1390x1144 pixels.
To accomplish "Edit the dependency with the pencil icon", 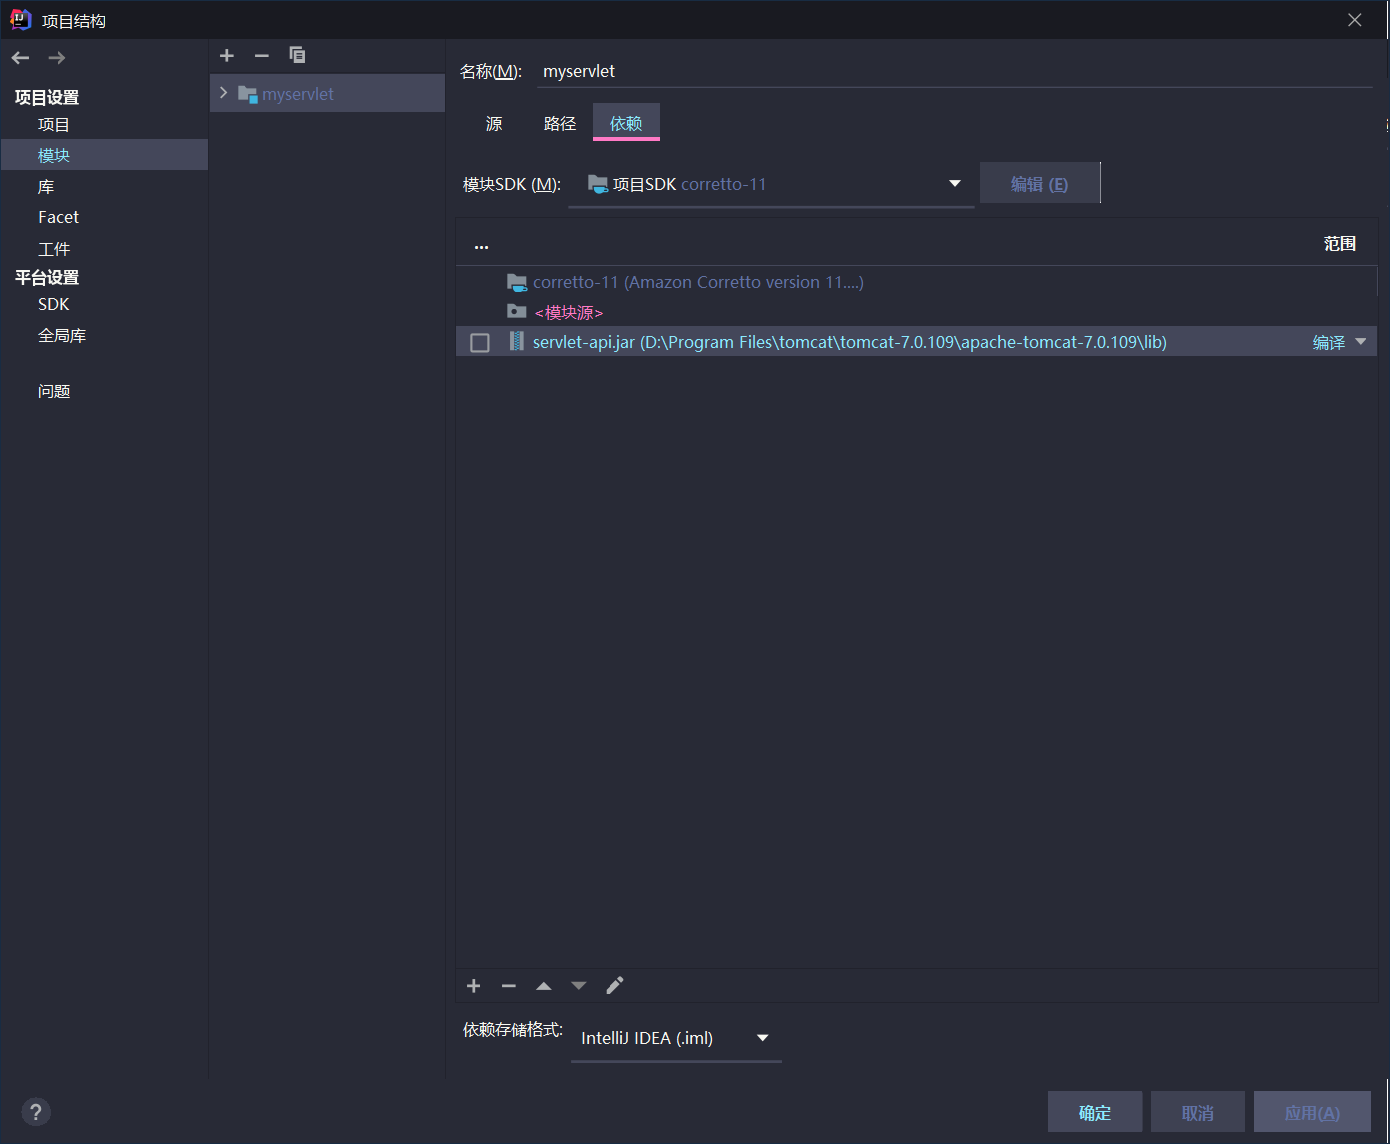I will point(615,986).
